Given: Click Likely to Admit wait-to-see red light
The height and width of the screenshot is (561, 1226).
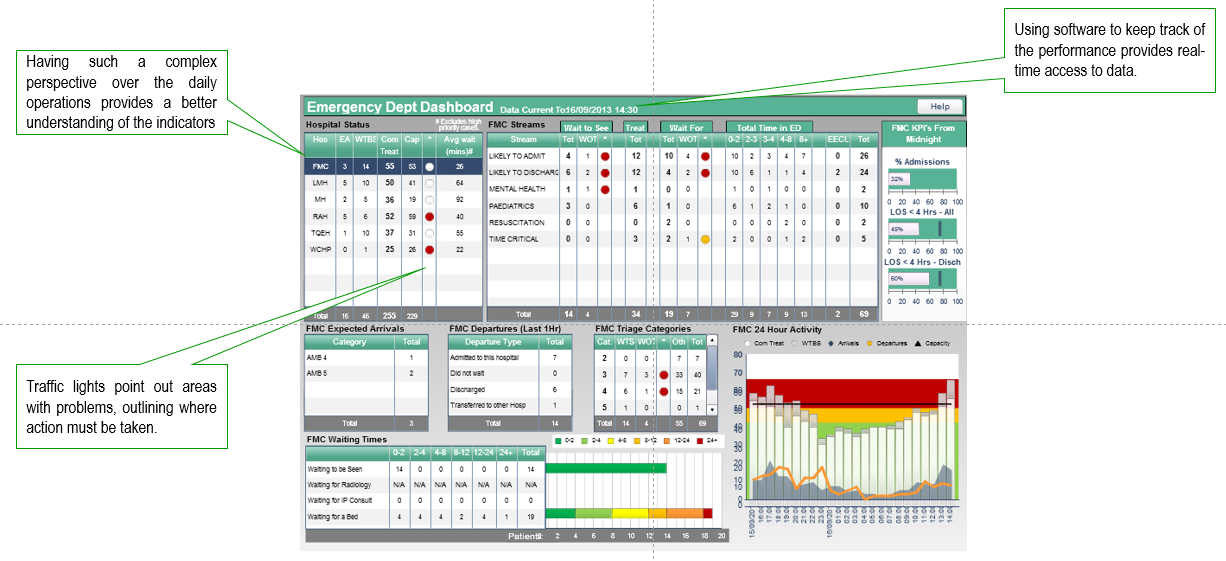Looking at the screenshot, I should (605, 157).
